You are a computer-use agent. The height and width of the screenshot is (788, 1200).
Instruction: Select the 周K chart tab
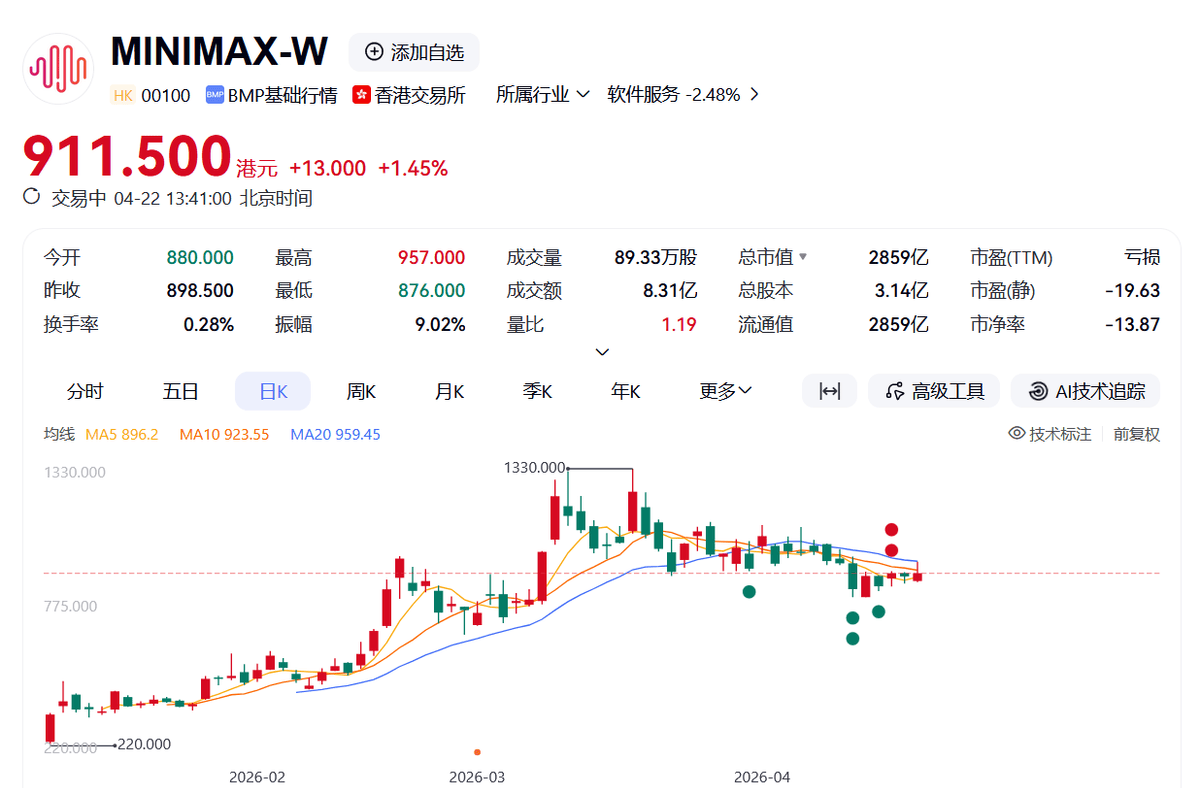361,392
